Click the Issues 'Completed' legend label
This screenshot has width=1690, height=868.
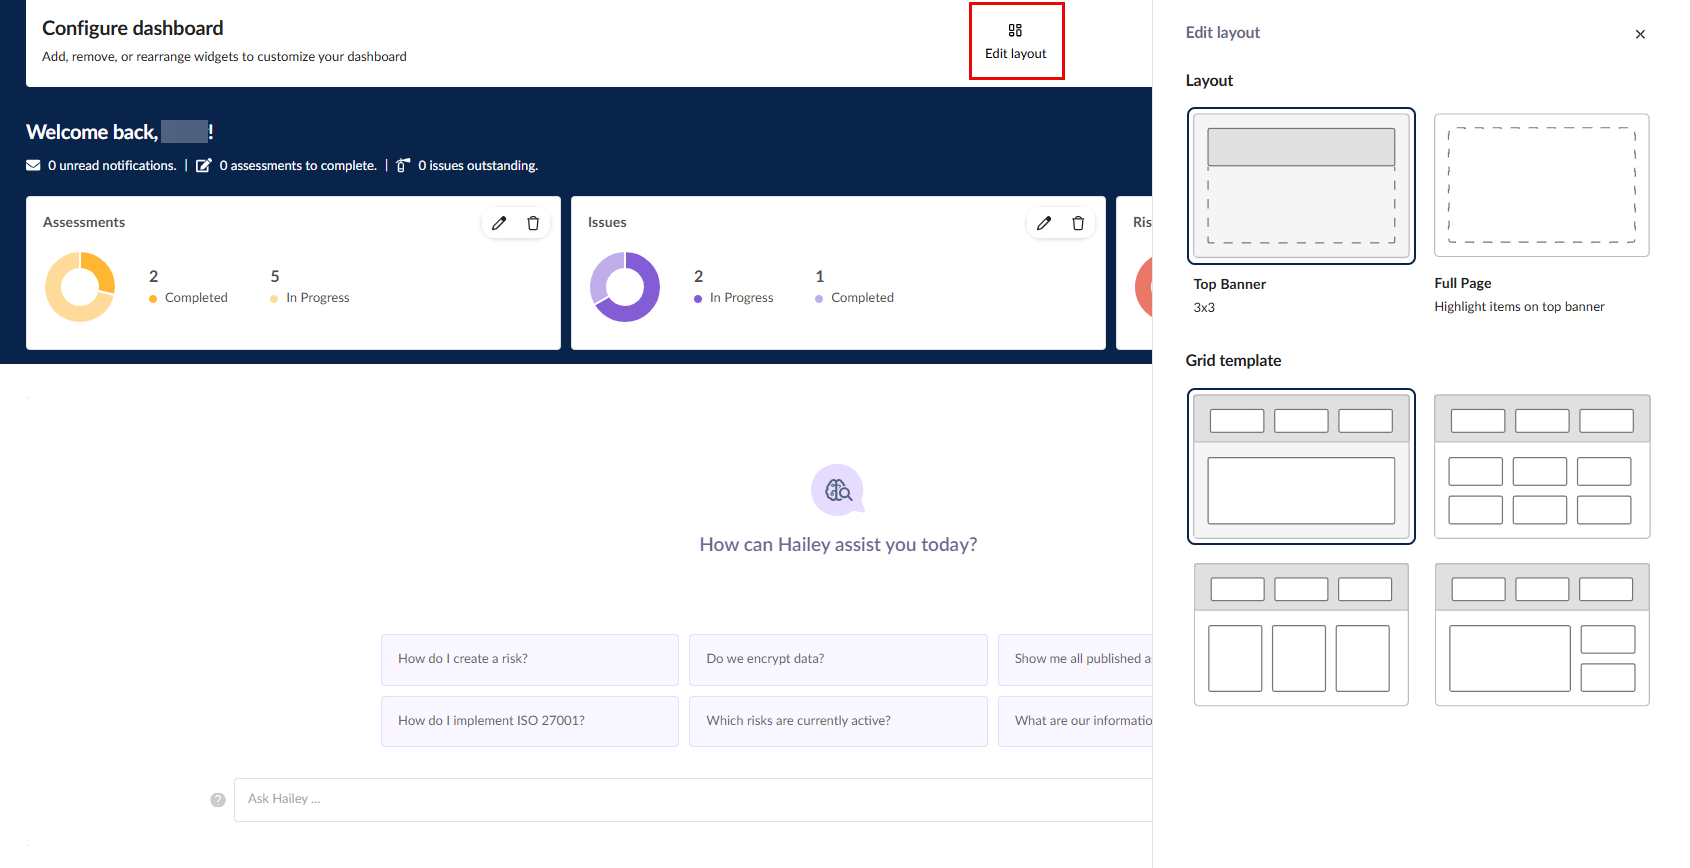pyautogui.click(x=862, y=298)
